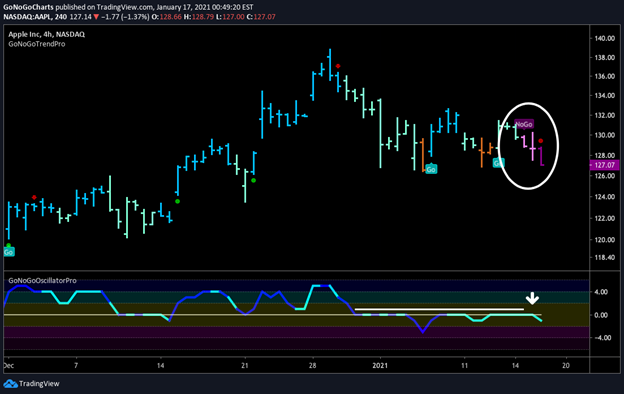This screenshot has height=394, width=624.
Task: Click the H:128.79 high value
Action: point(199,17)
